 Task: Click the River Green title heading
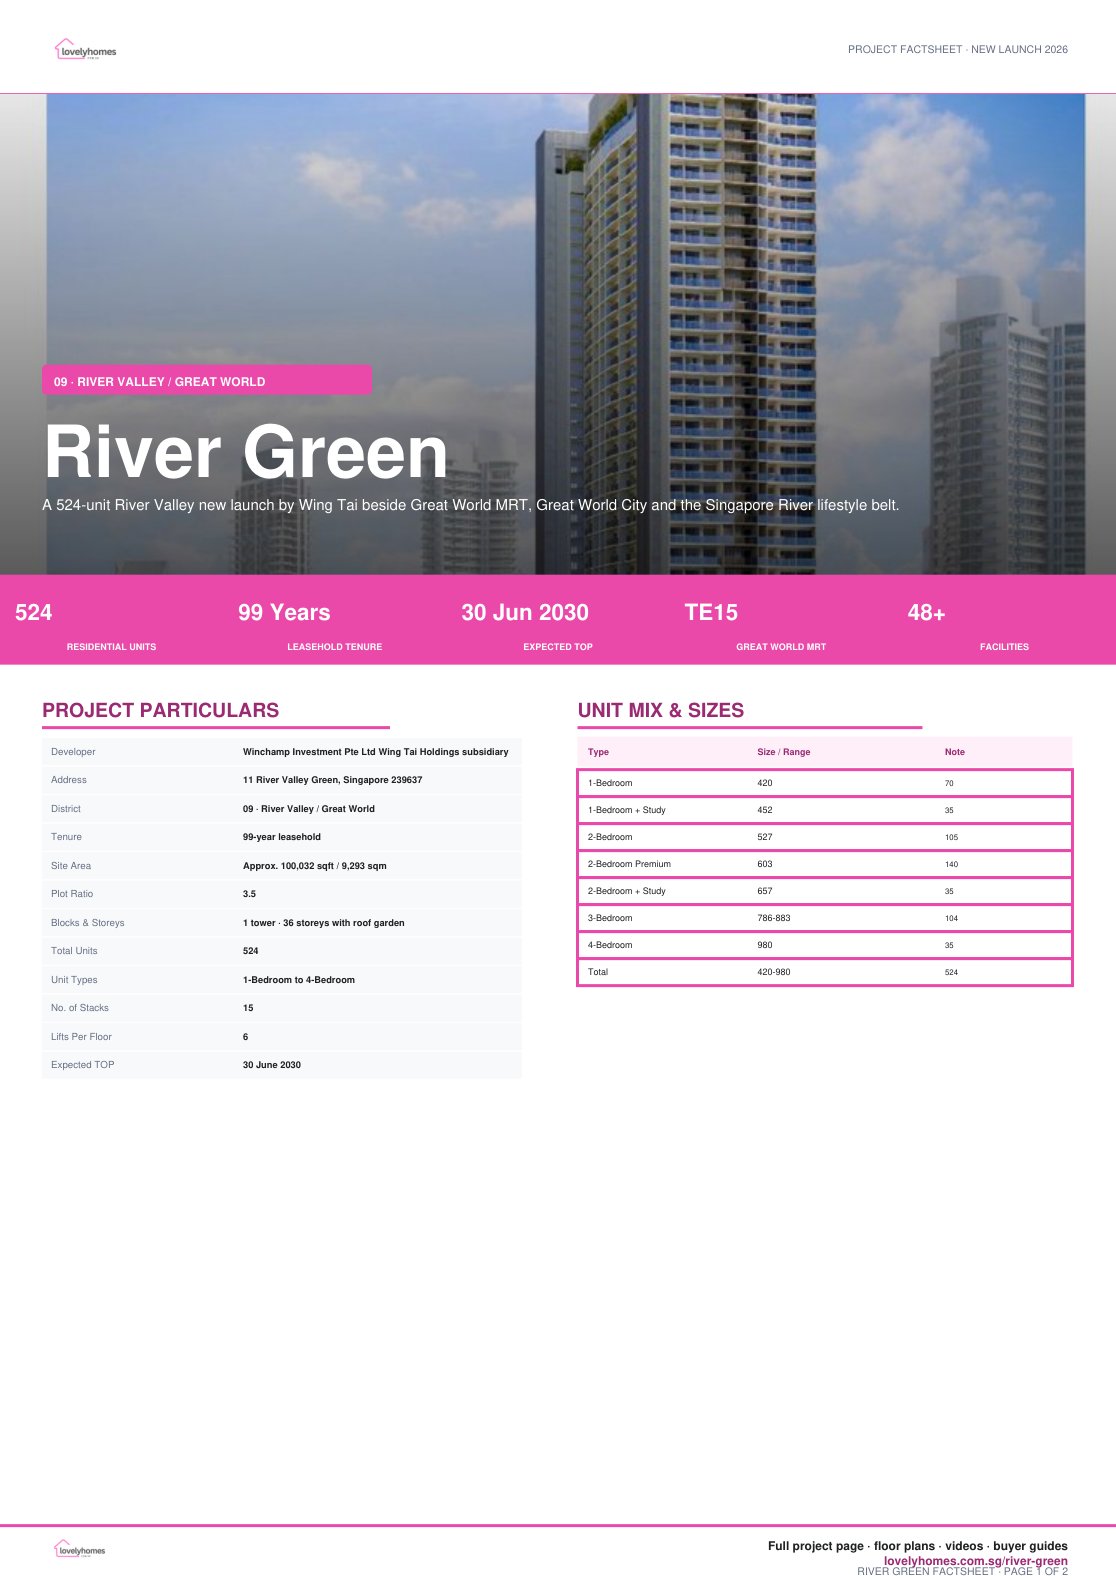click(246, 453)
